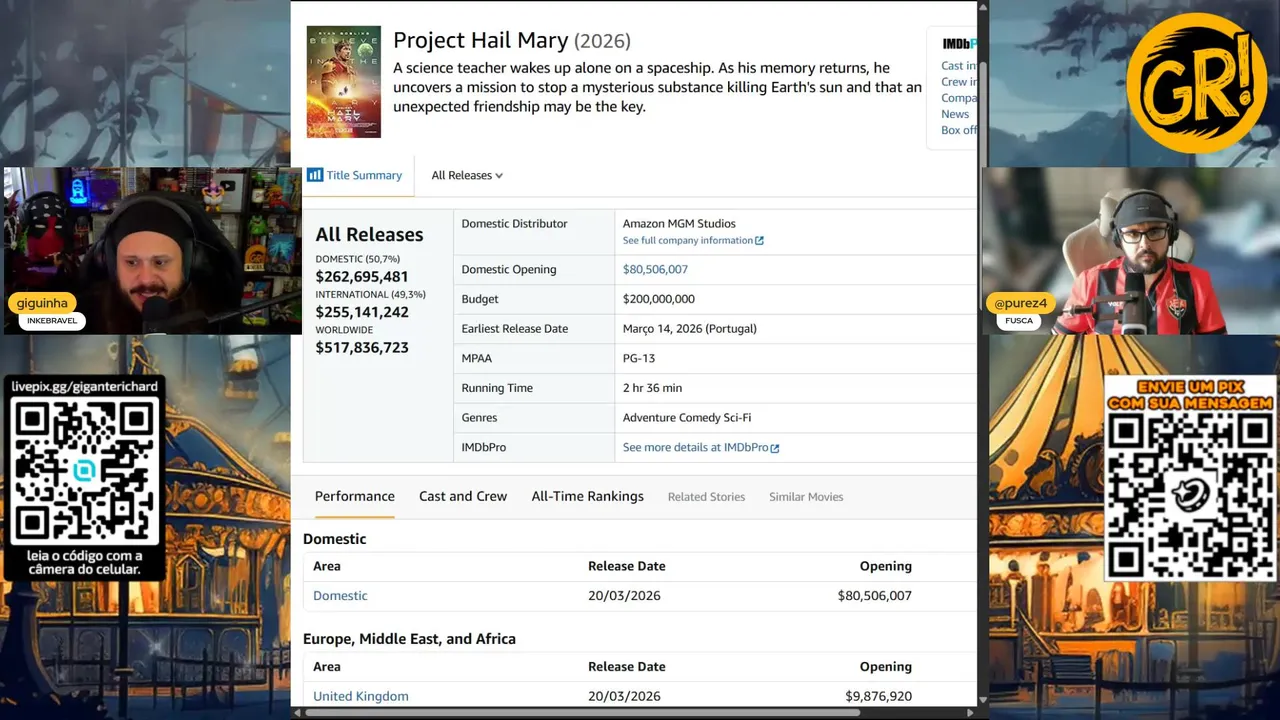Screen dimensions: 1280x720
Task: Click the Earliest Release Date Março 14, 2026
Action: point(690,329)
